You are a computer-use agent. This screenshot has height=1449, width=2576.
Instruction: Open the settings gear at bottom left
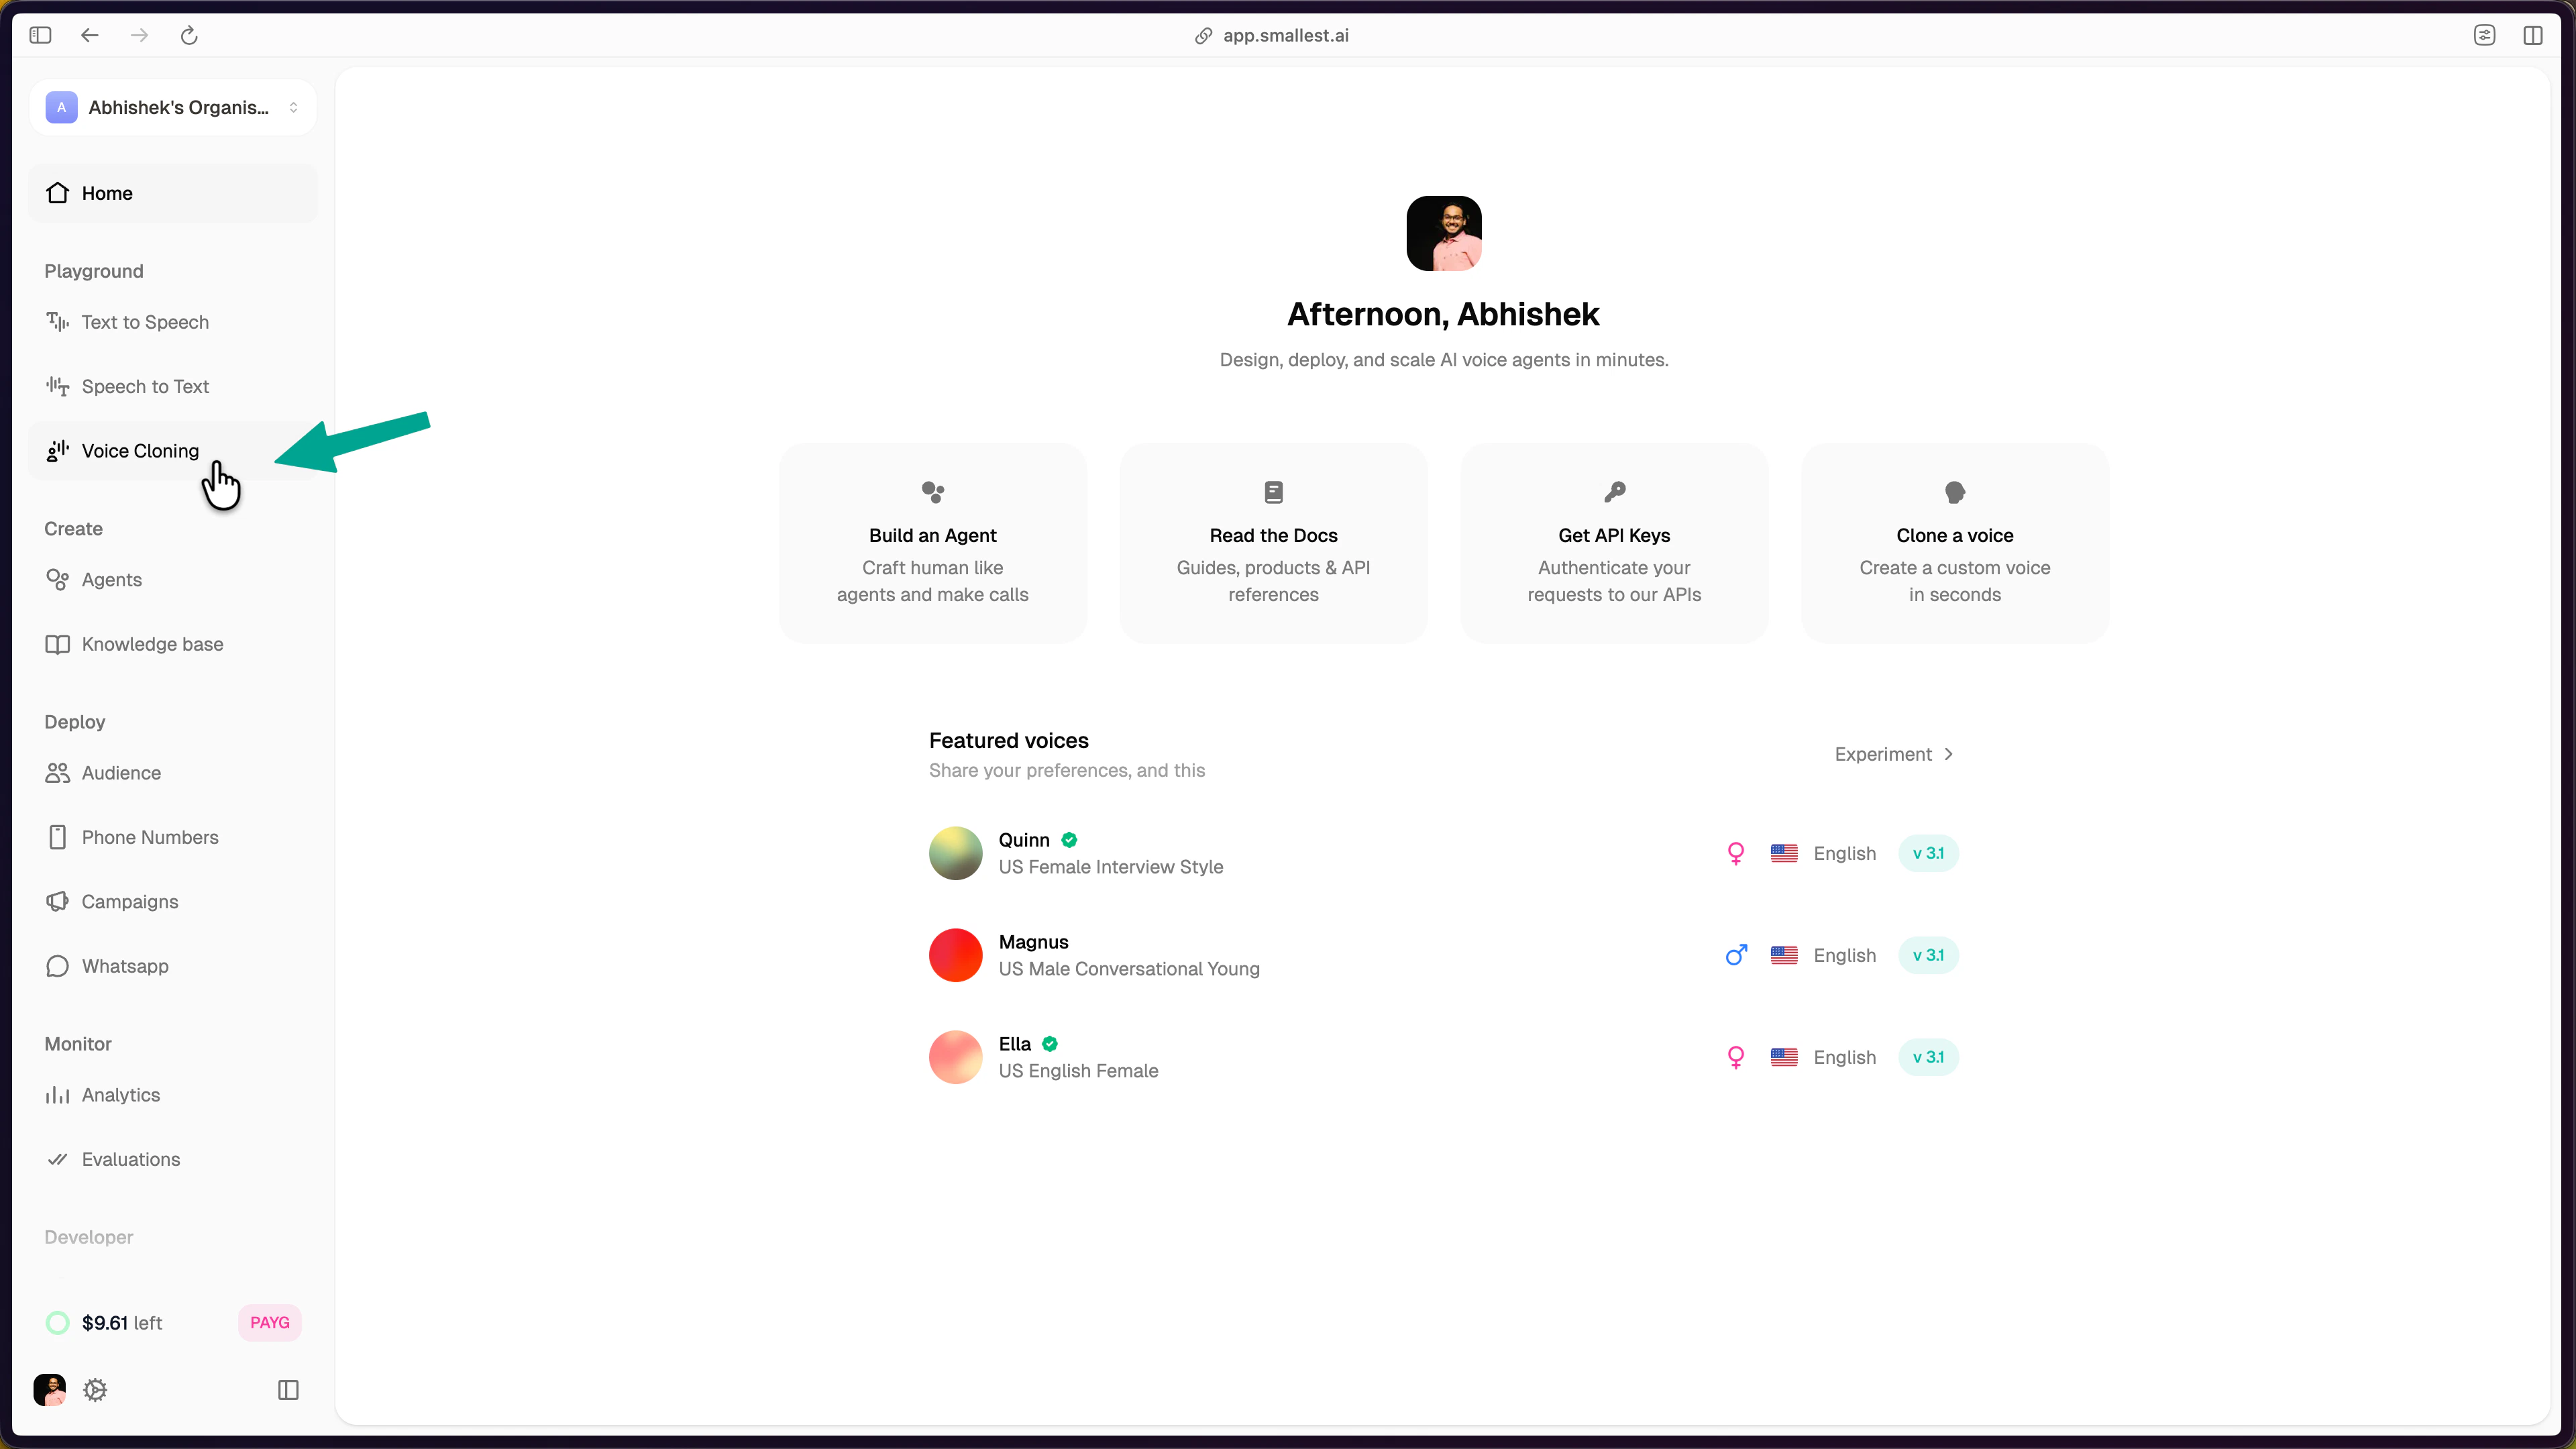tap(95, 1390)
